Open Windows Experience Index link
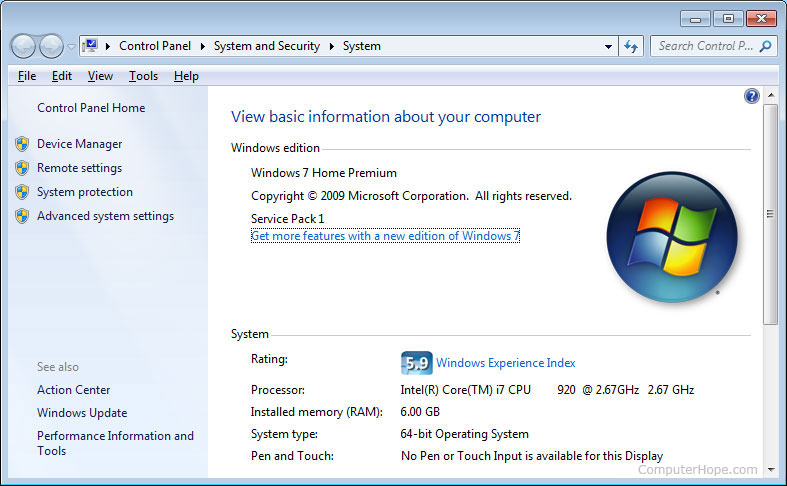The width and height of the screenshot is (787, 486). point(505,363)
